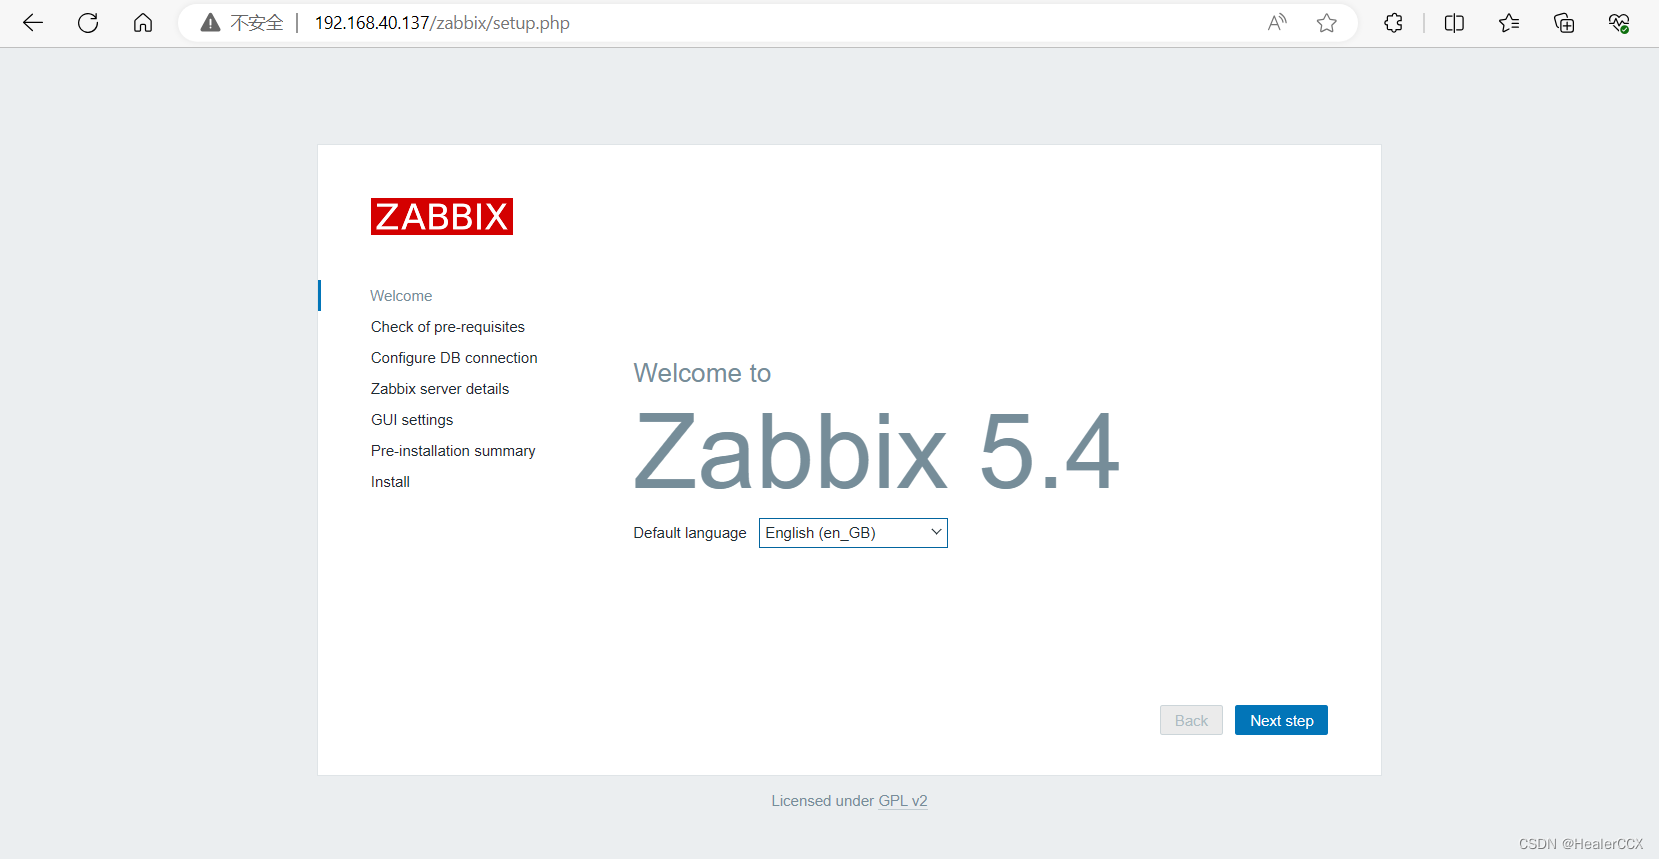Open the browser extensions puzzle icon
Screen dimensions: 1659x859
point(1393,23)
